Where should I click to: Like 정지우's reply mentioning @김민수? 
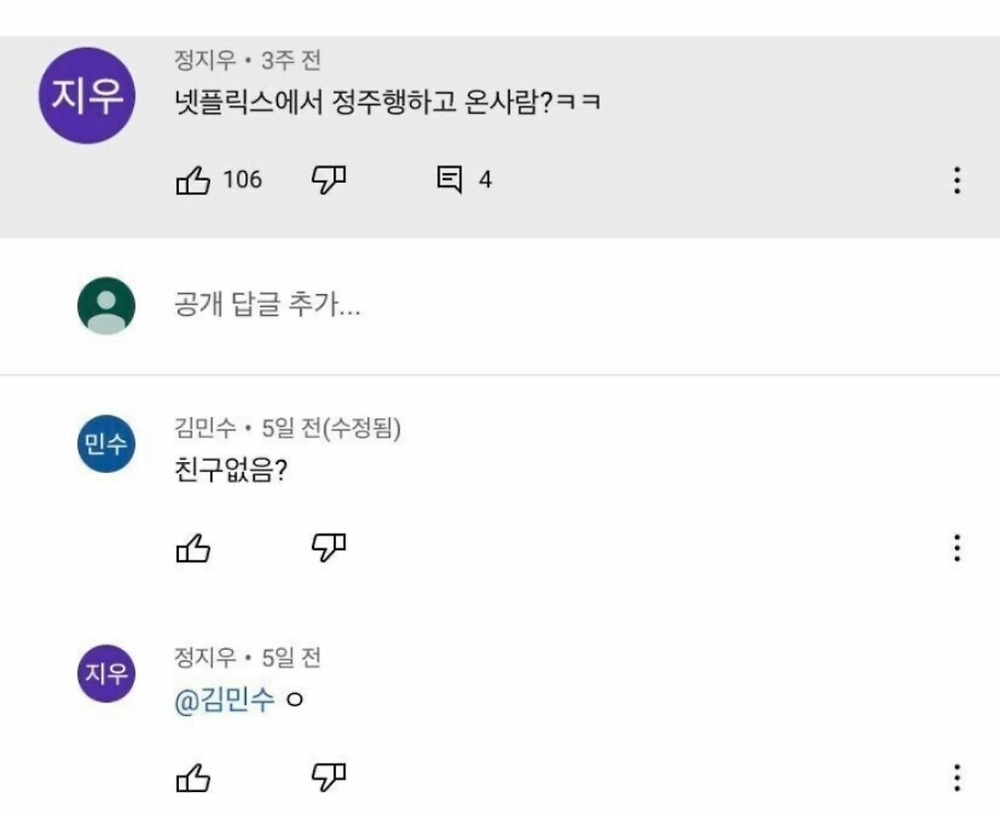tap(193, 778)
